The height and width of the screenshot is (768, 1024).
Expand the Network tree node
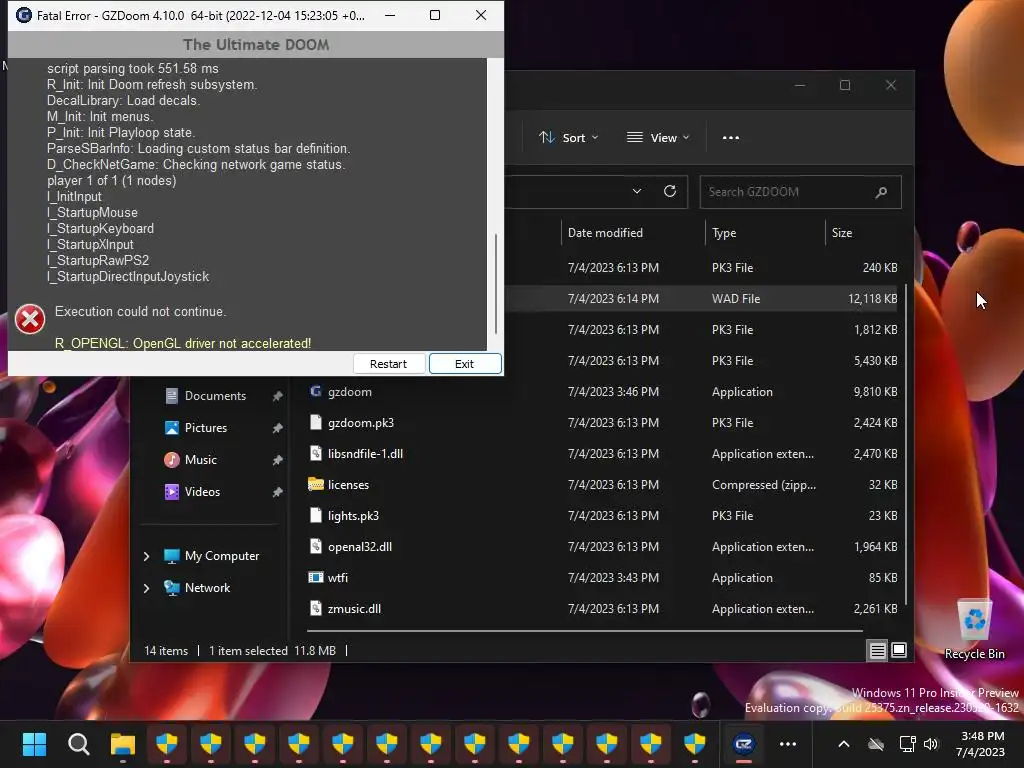click(x=146, y=588)
